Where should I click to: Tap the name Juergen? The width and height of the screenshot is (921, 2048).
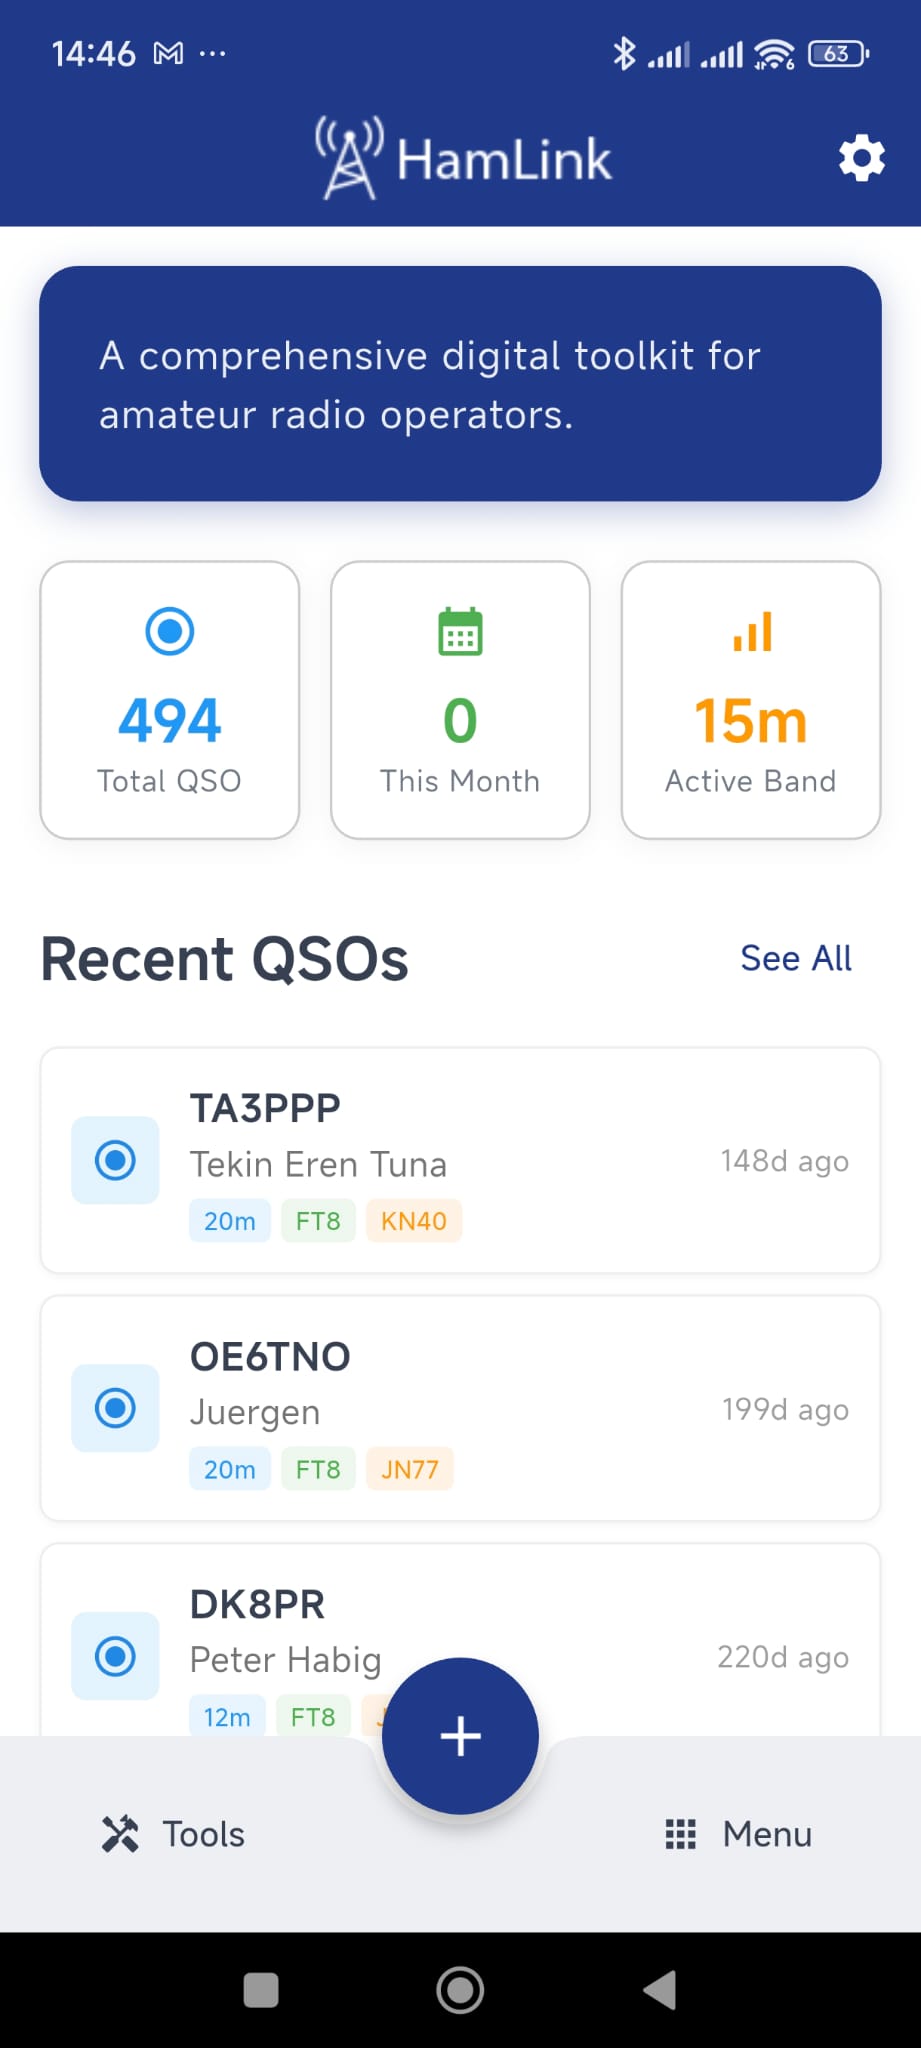click(255, 1412)
